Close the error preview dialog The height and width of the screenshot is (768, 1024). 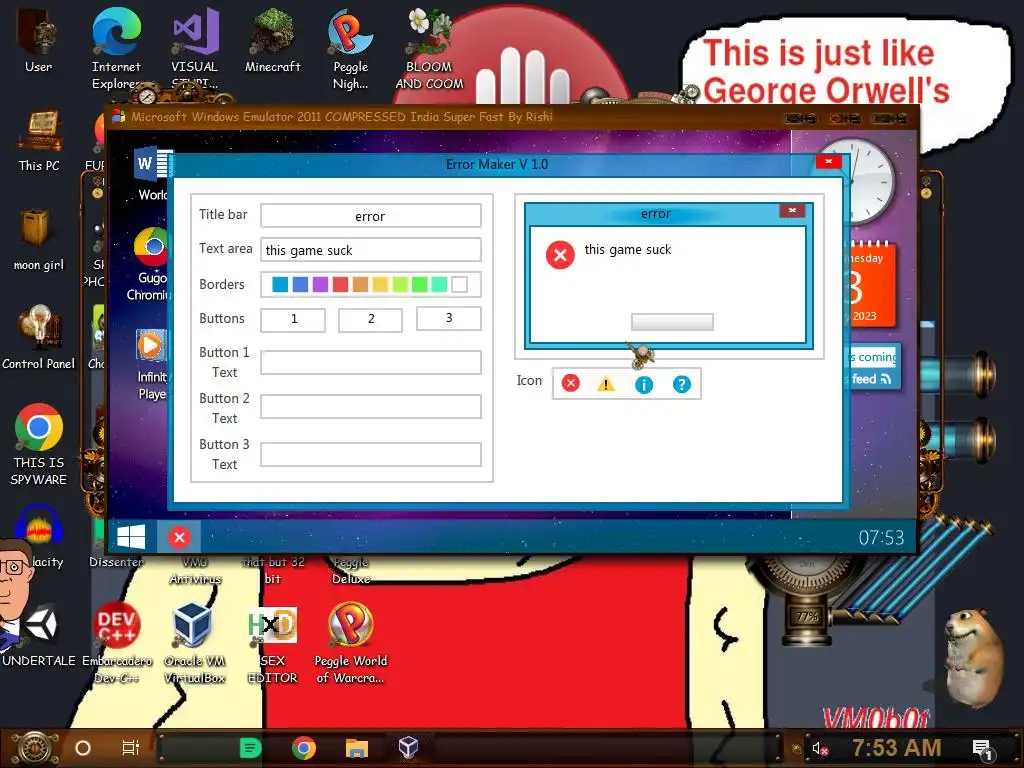[x=792, y=211]
